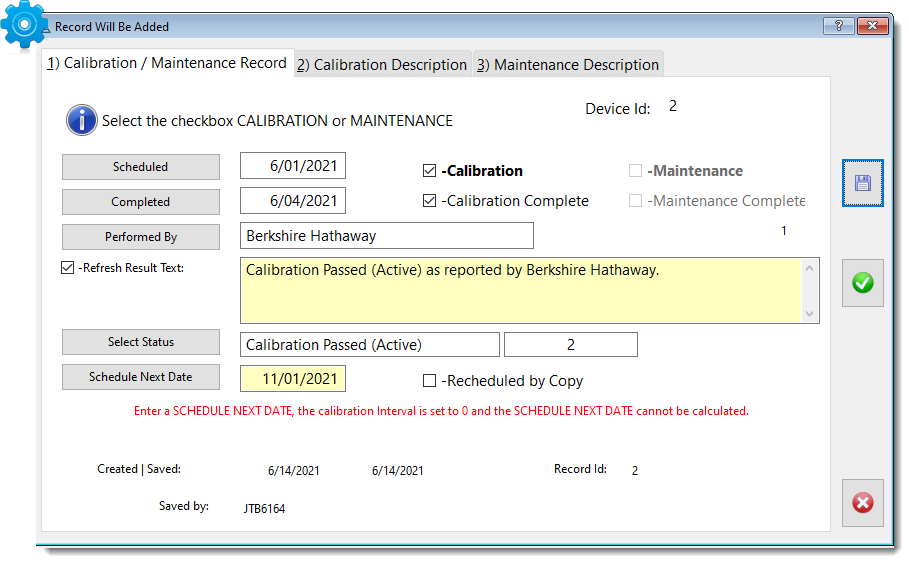Click the Scheduled button
This screenshot has width=909, height=563.
141,167
